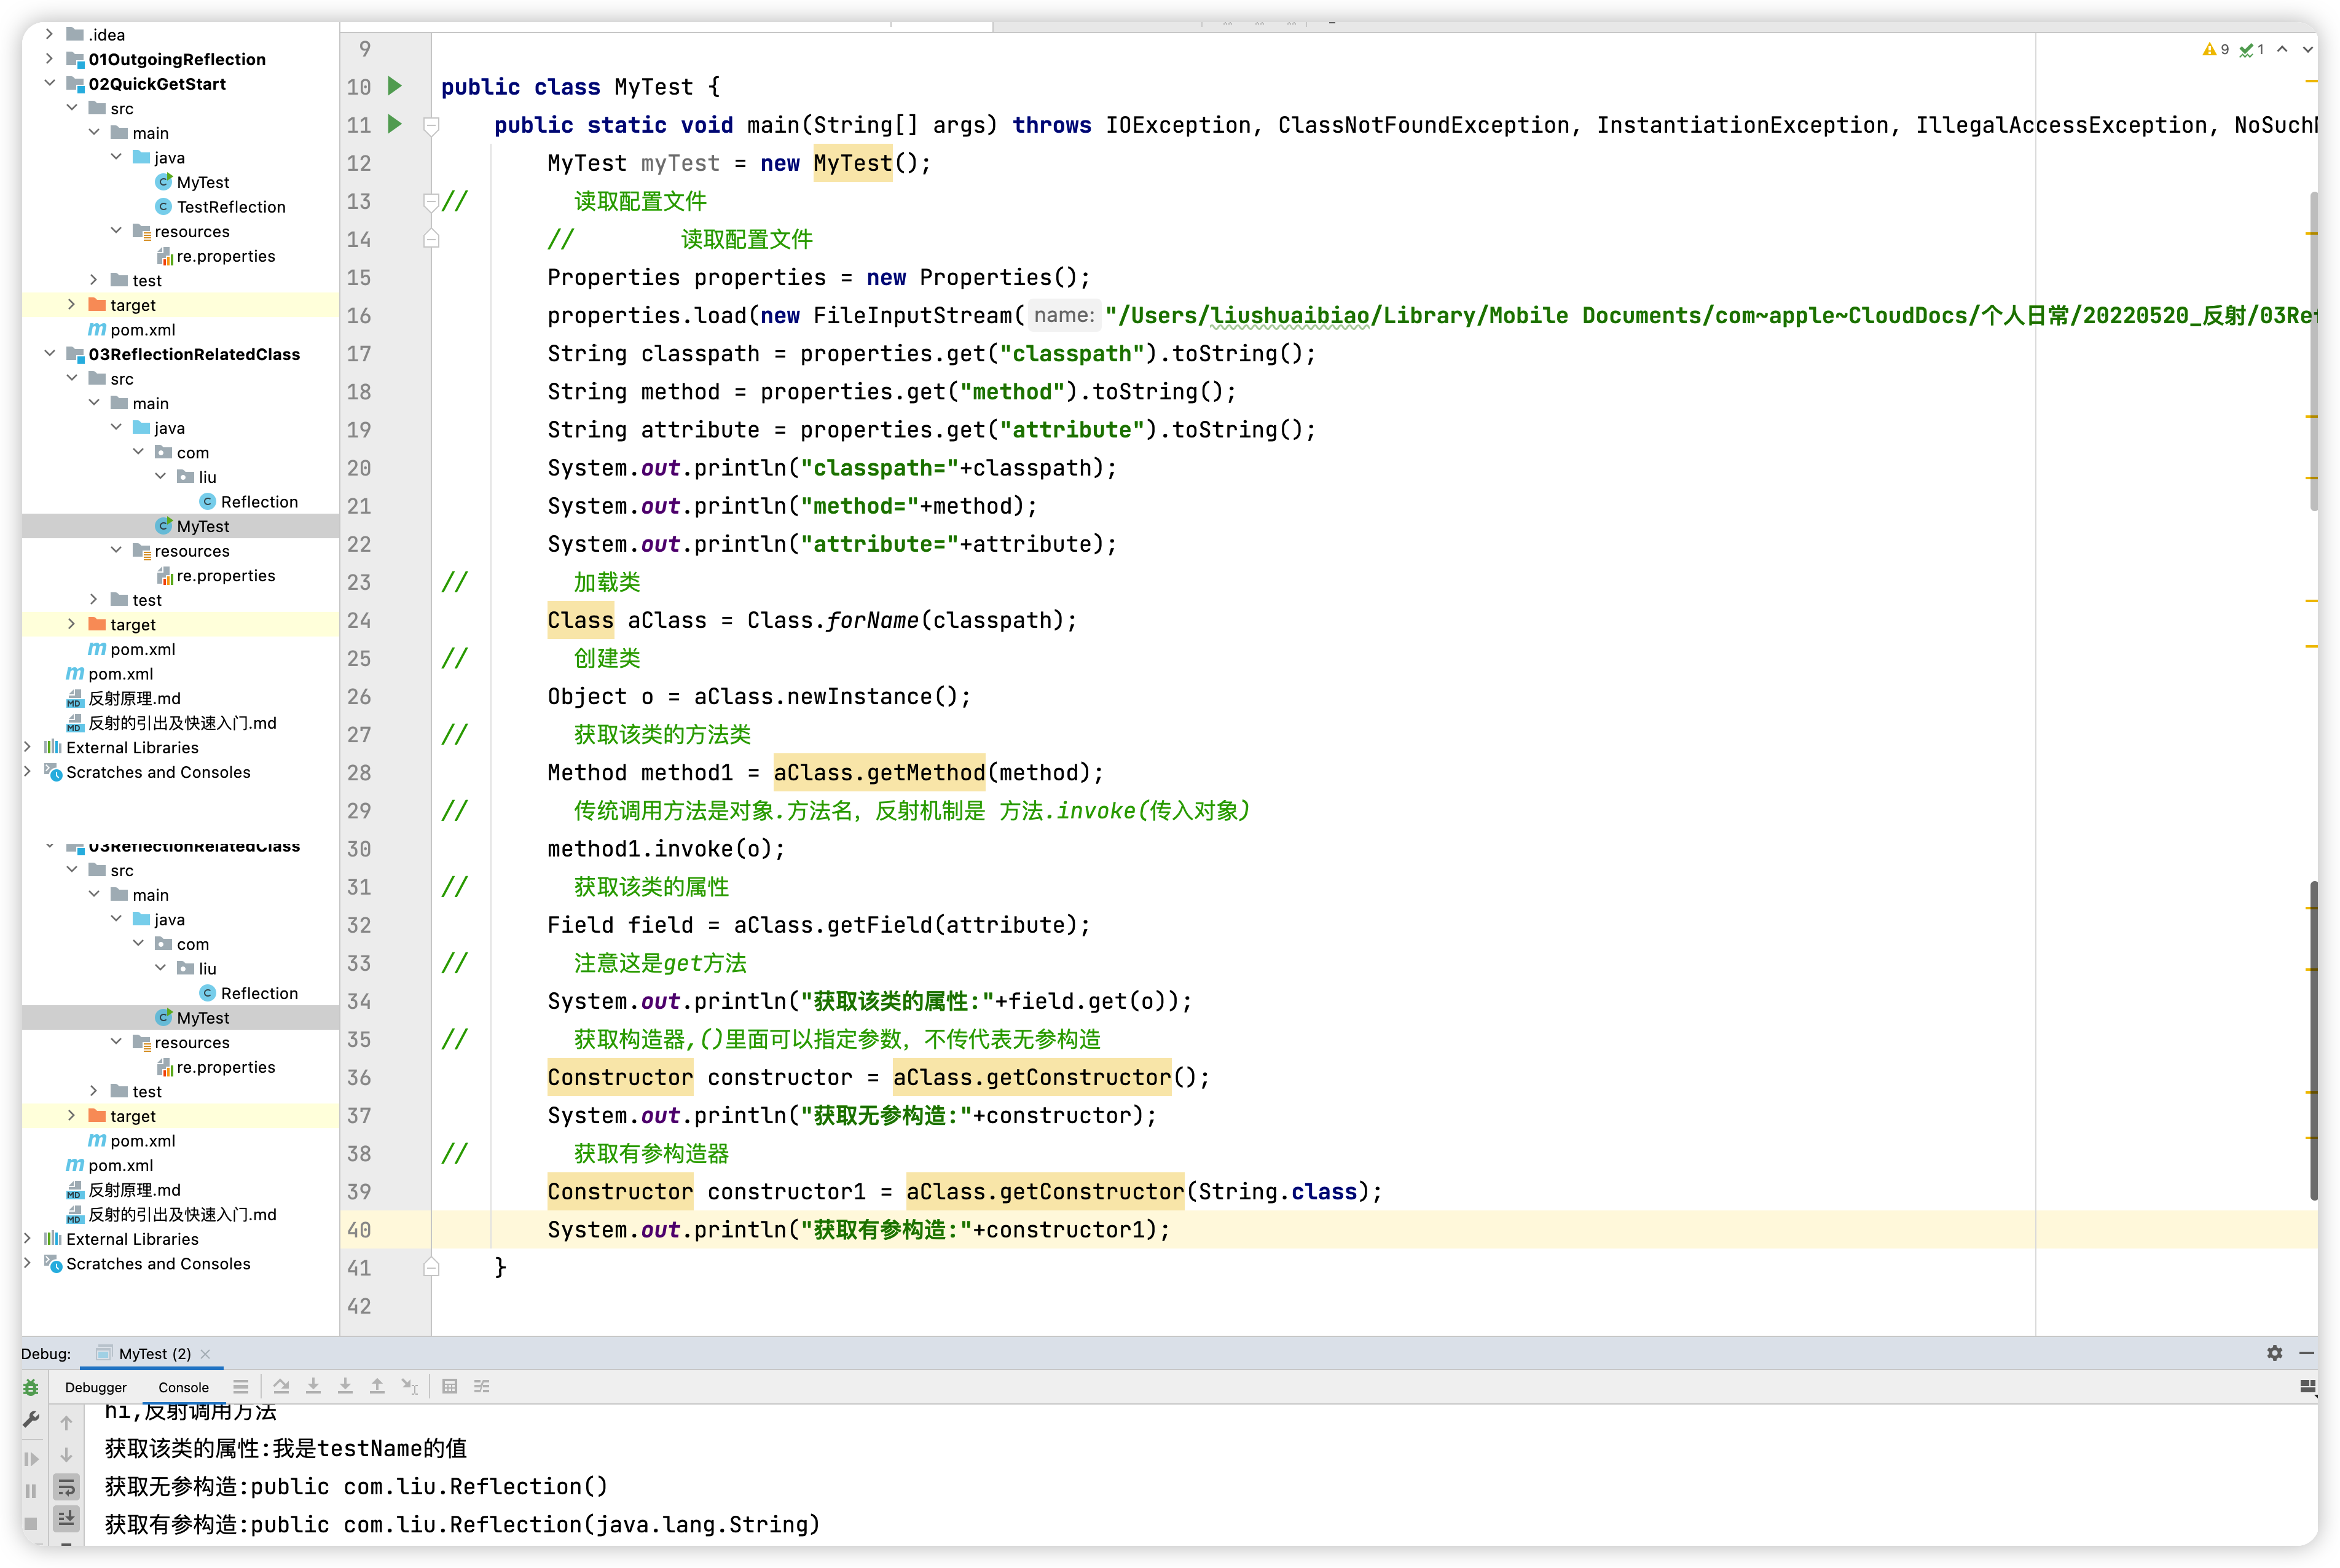
Task: Click the list icon beside Console tab
Action: [x=241, y=1386]
